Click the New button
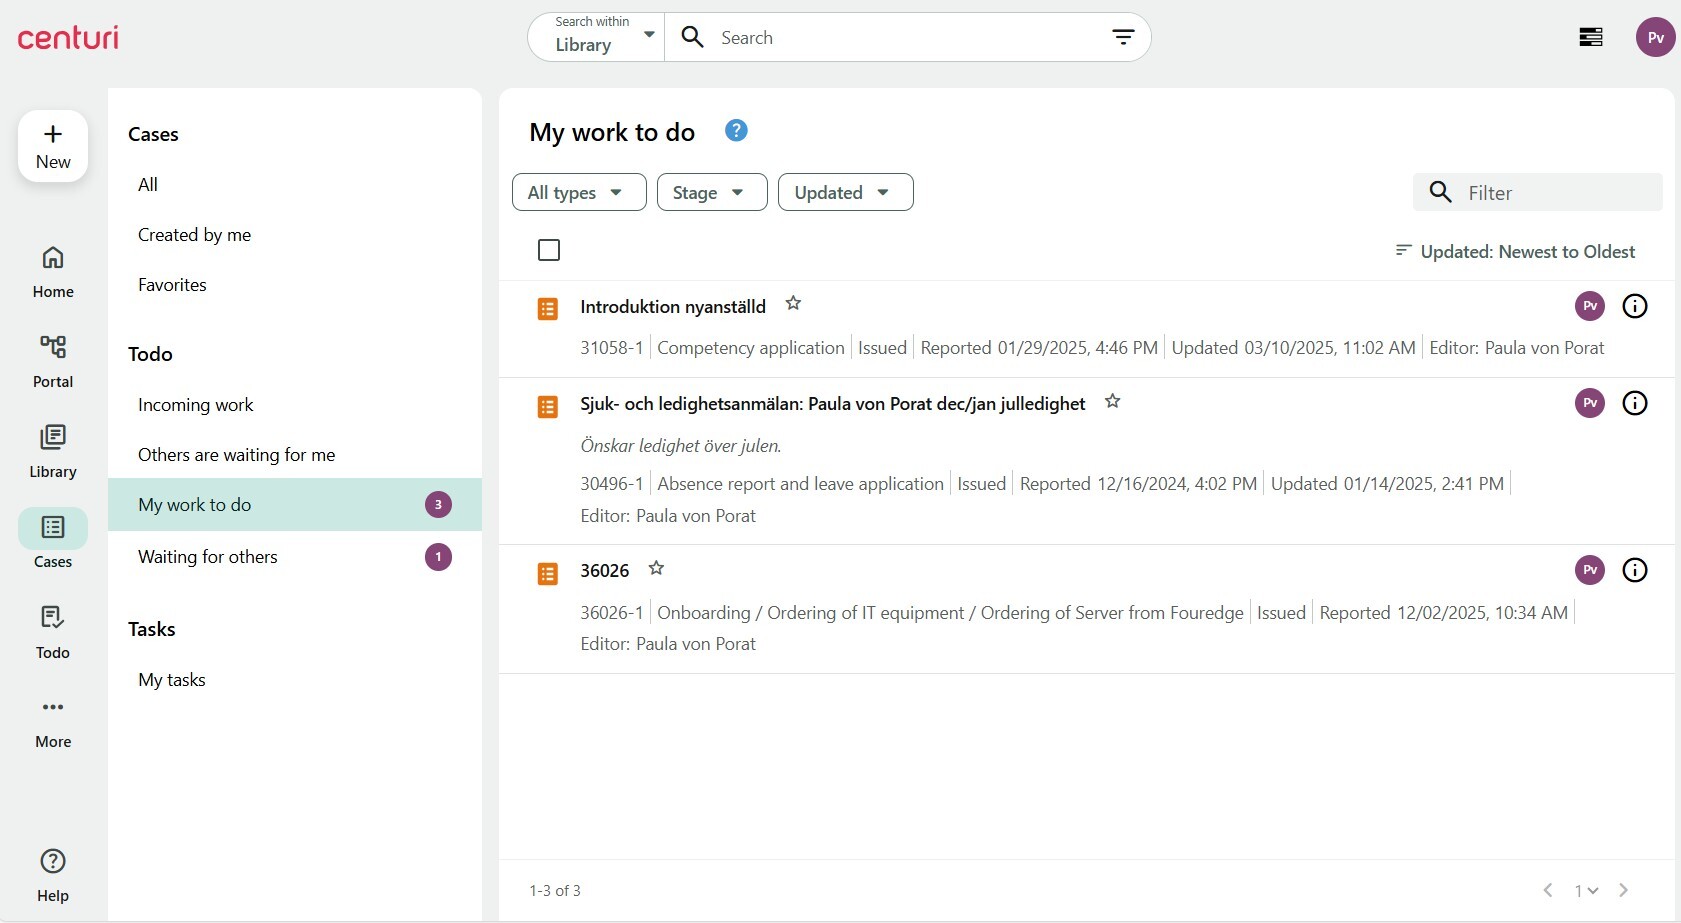The height and width of the screenshot is (923, 1681). click(x=53, y=146)
